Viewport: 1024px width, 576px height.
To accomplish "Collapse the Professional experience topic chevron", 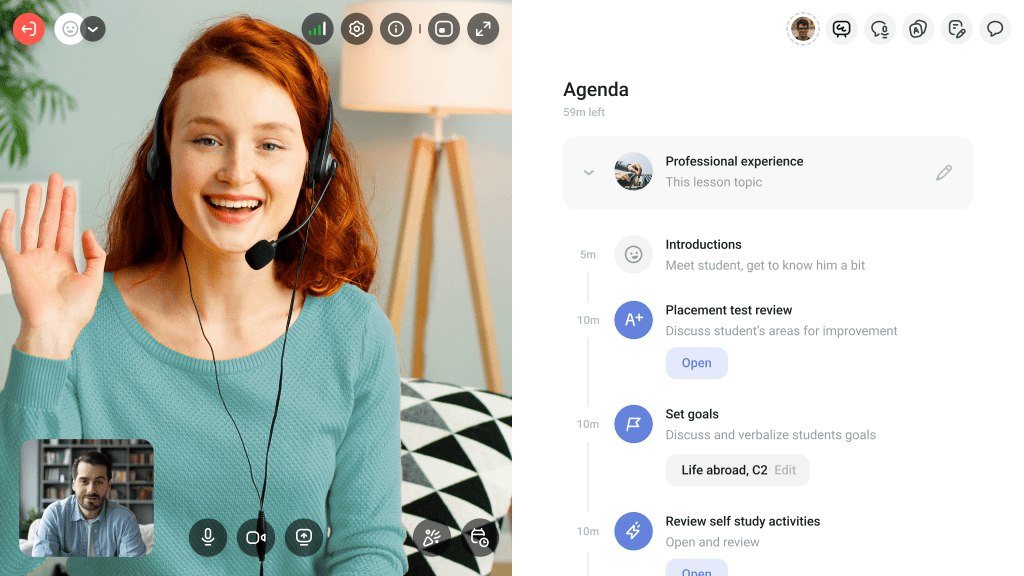I will pos(589,172).
